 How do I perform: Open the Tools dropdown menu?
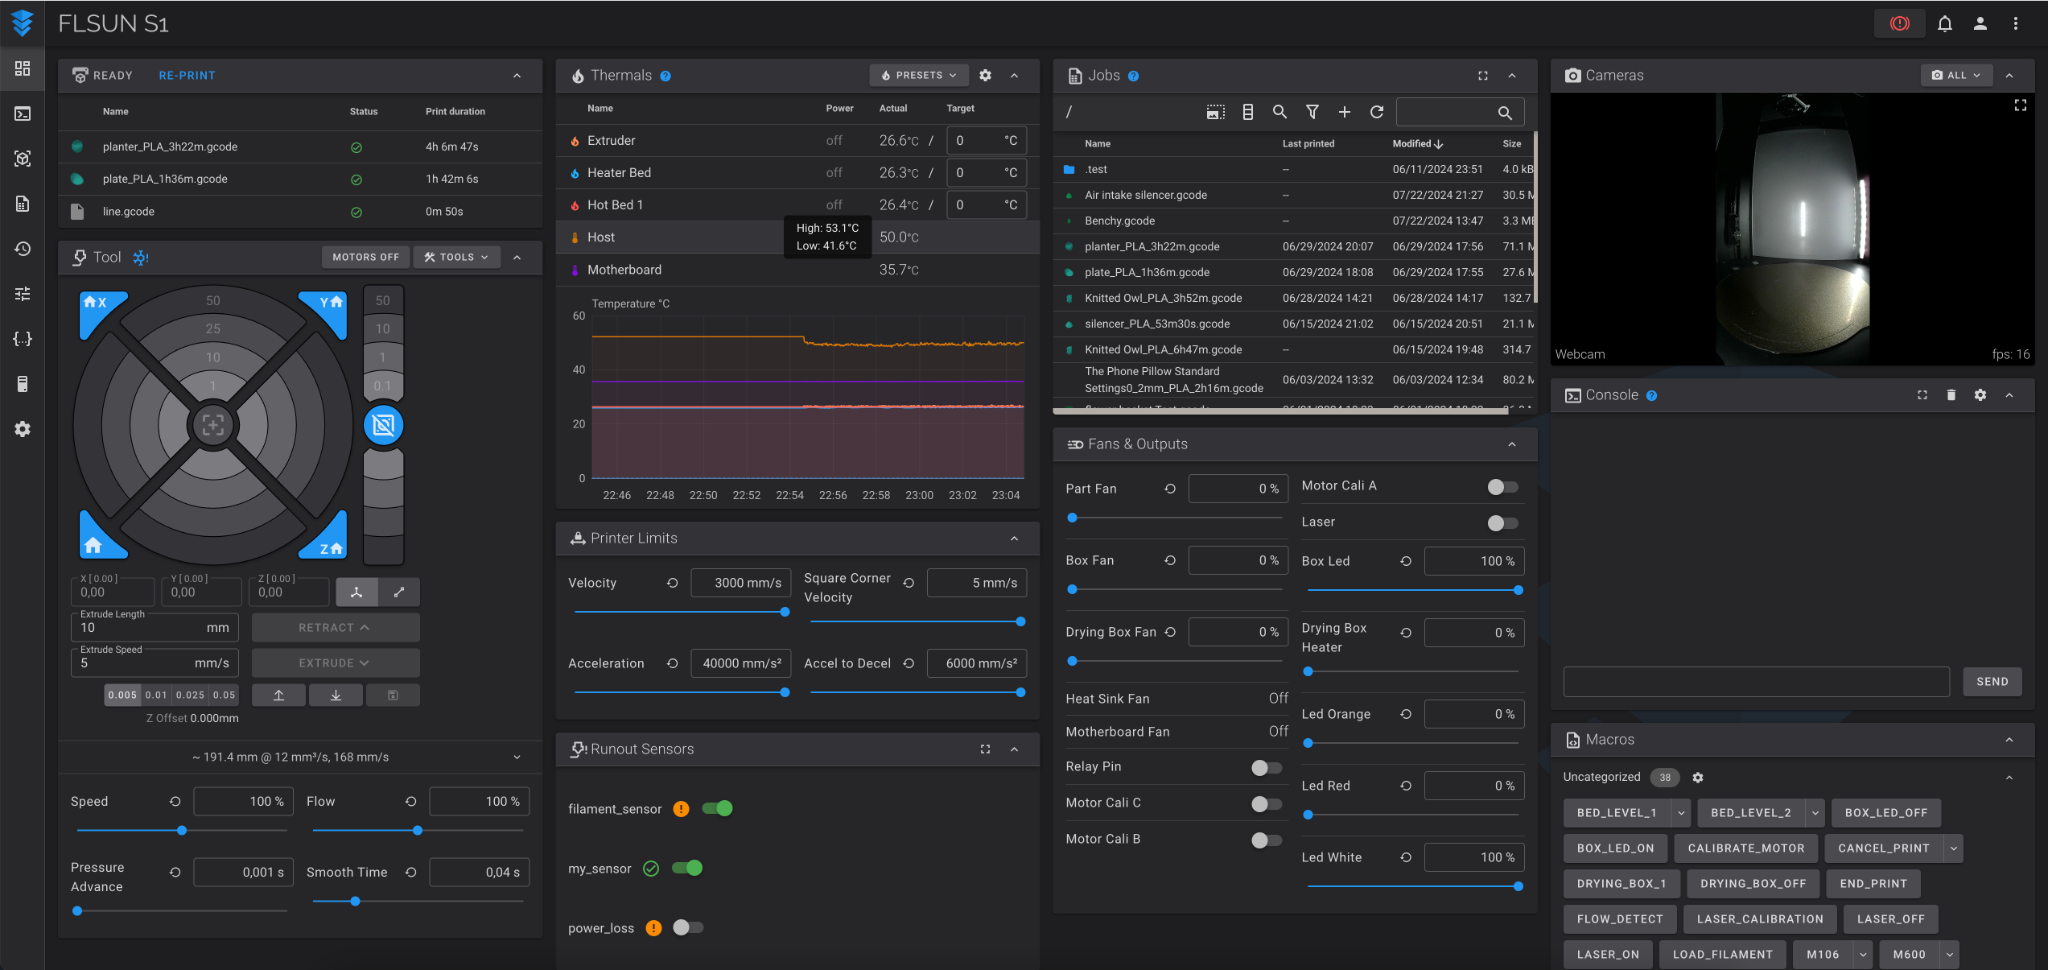coord(456,257)
